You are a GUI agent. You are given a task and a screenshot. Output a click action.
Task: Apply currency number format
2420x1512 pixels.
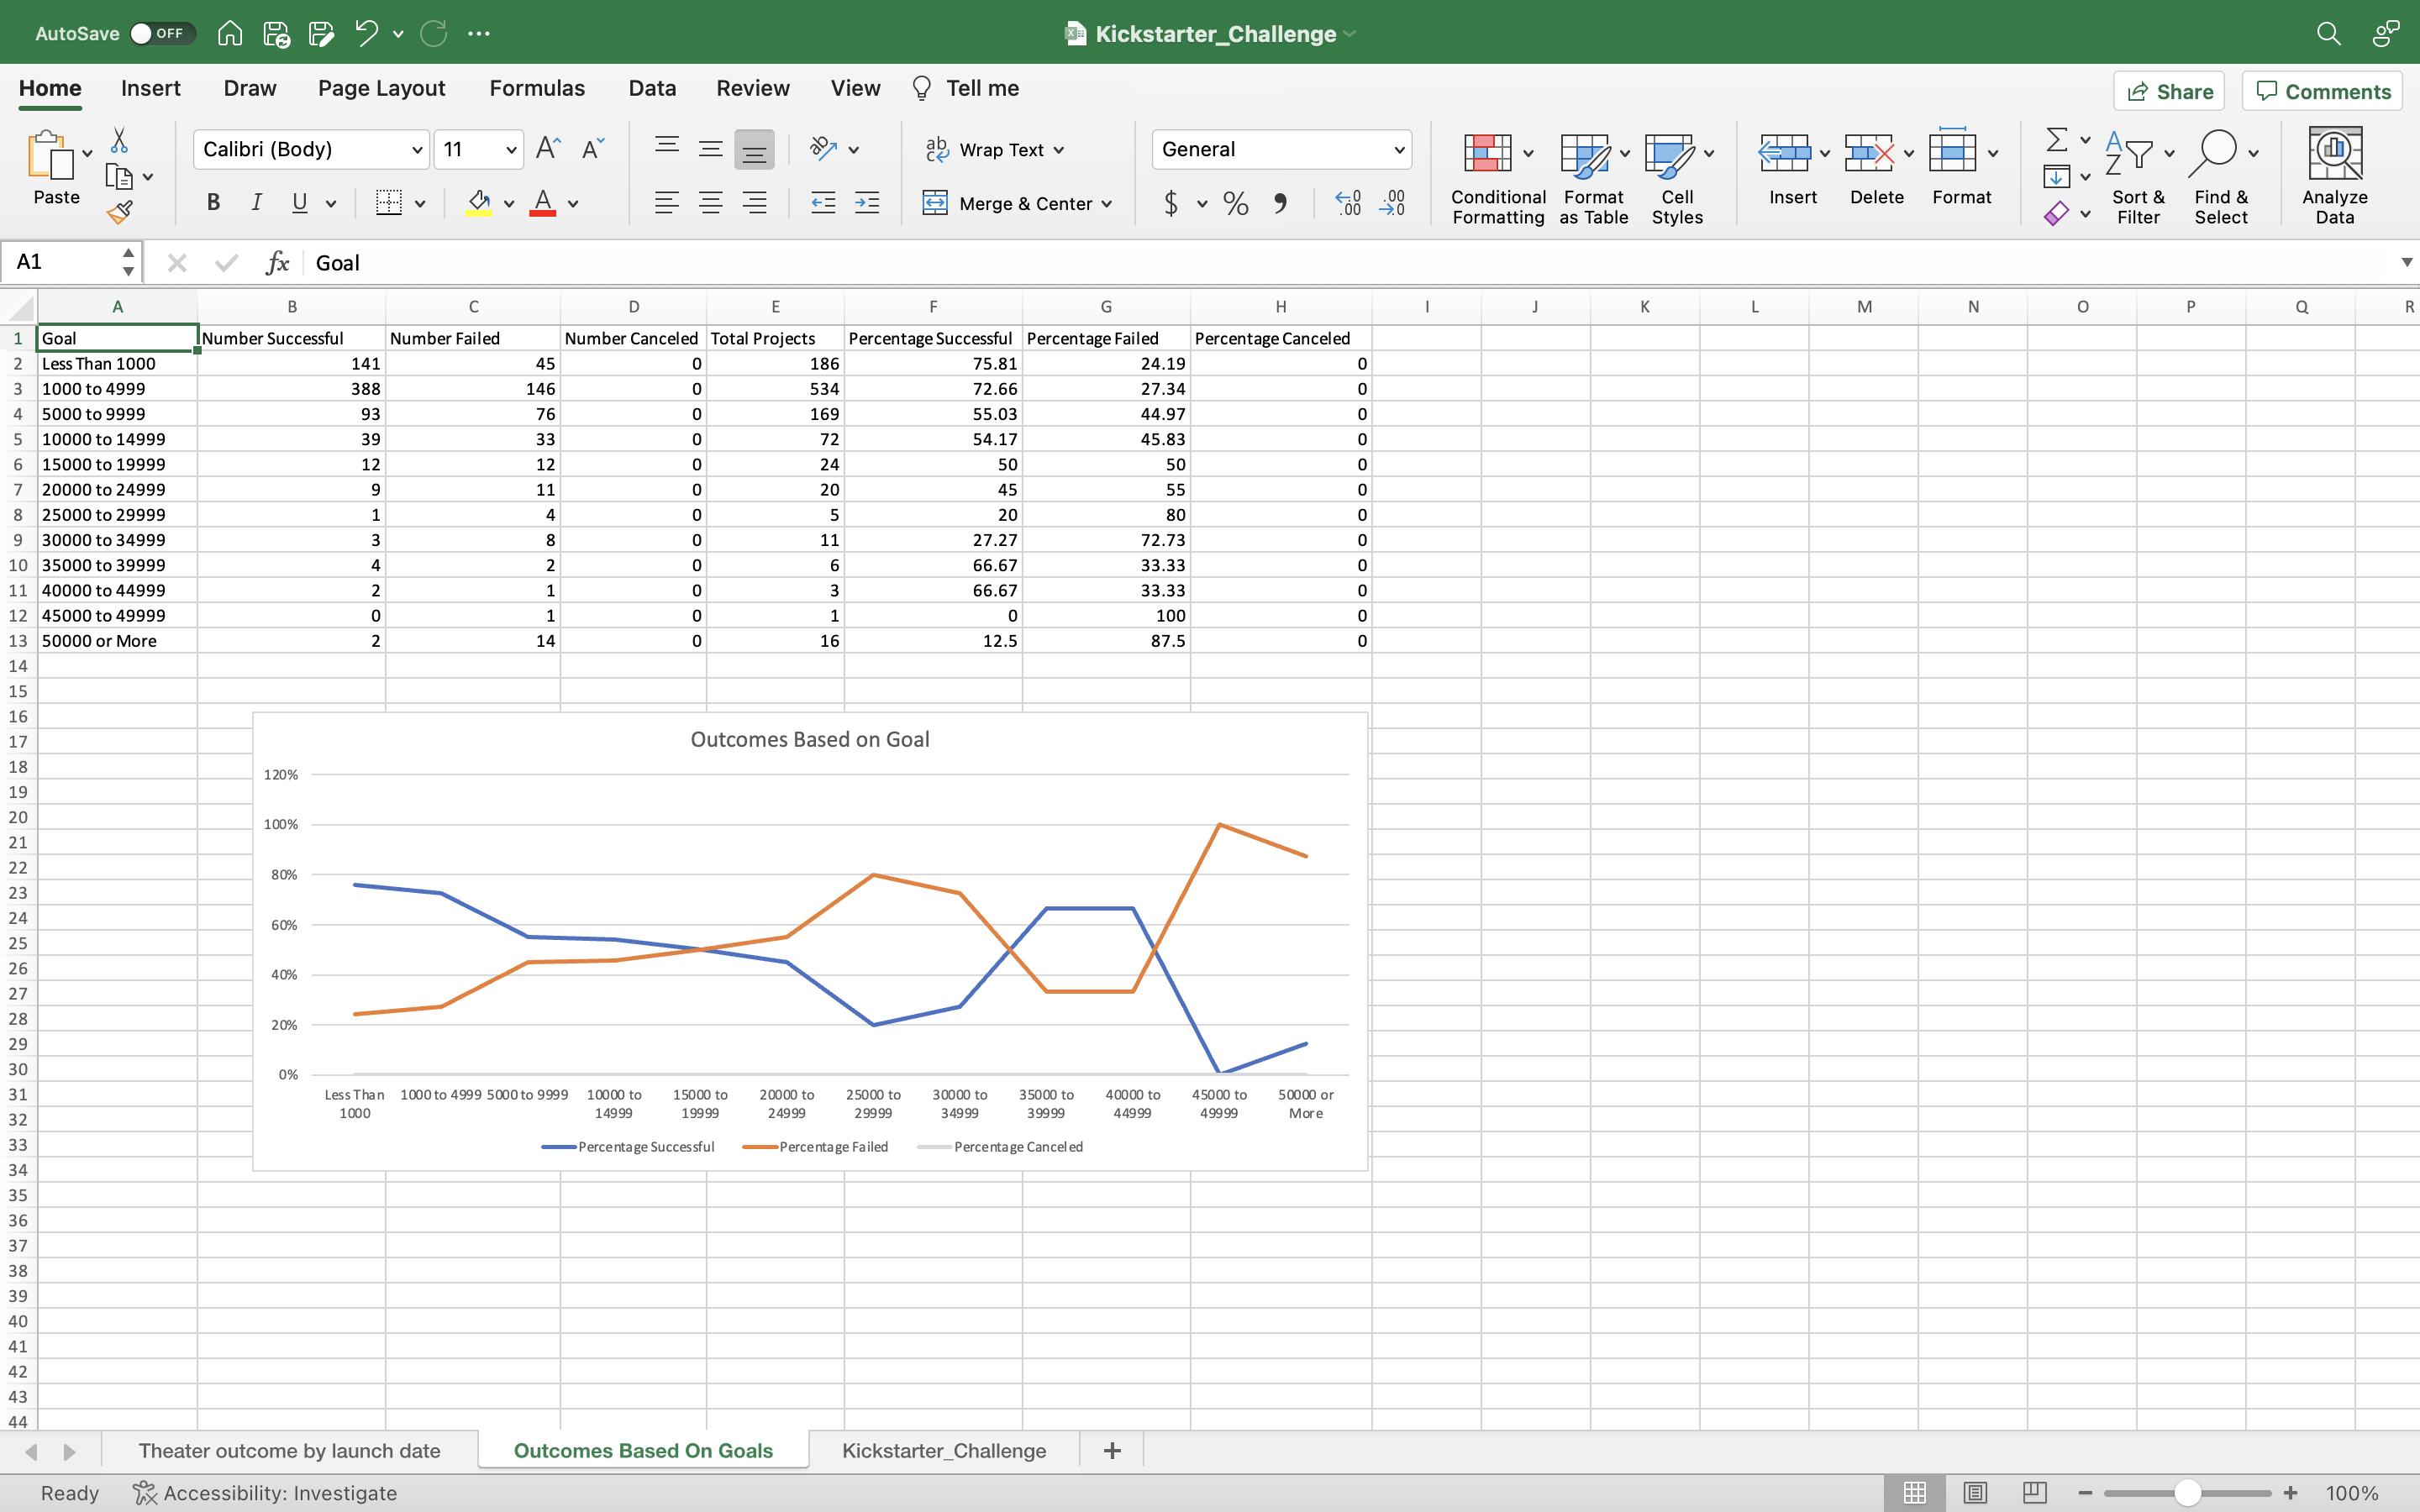(x=1171, y=203)
